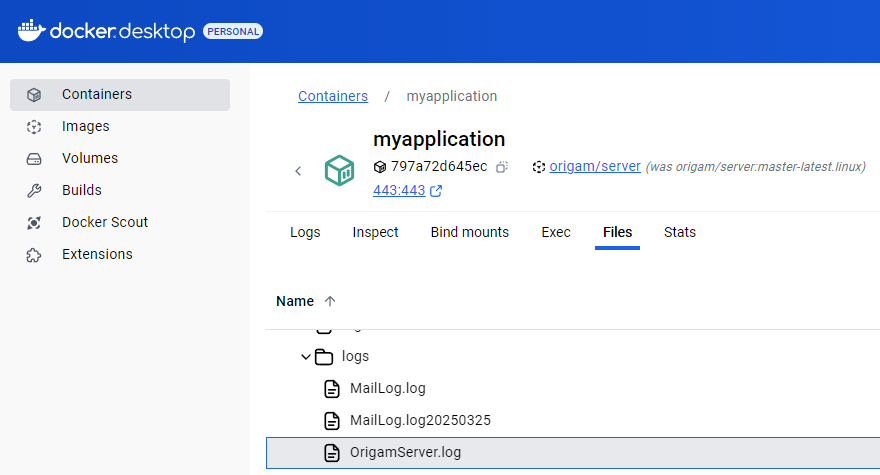This screenshot has height=475, width=880.
Task: Click the file icon beside MailLog.log20250325
Action: pyautogui.click(x=332, y=421)
